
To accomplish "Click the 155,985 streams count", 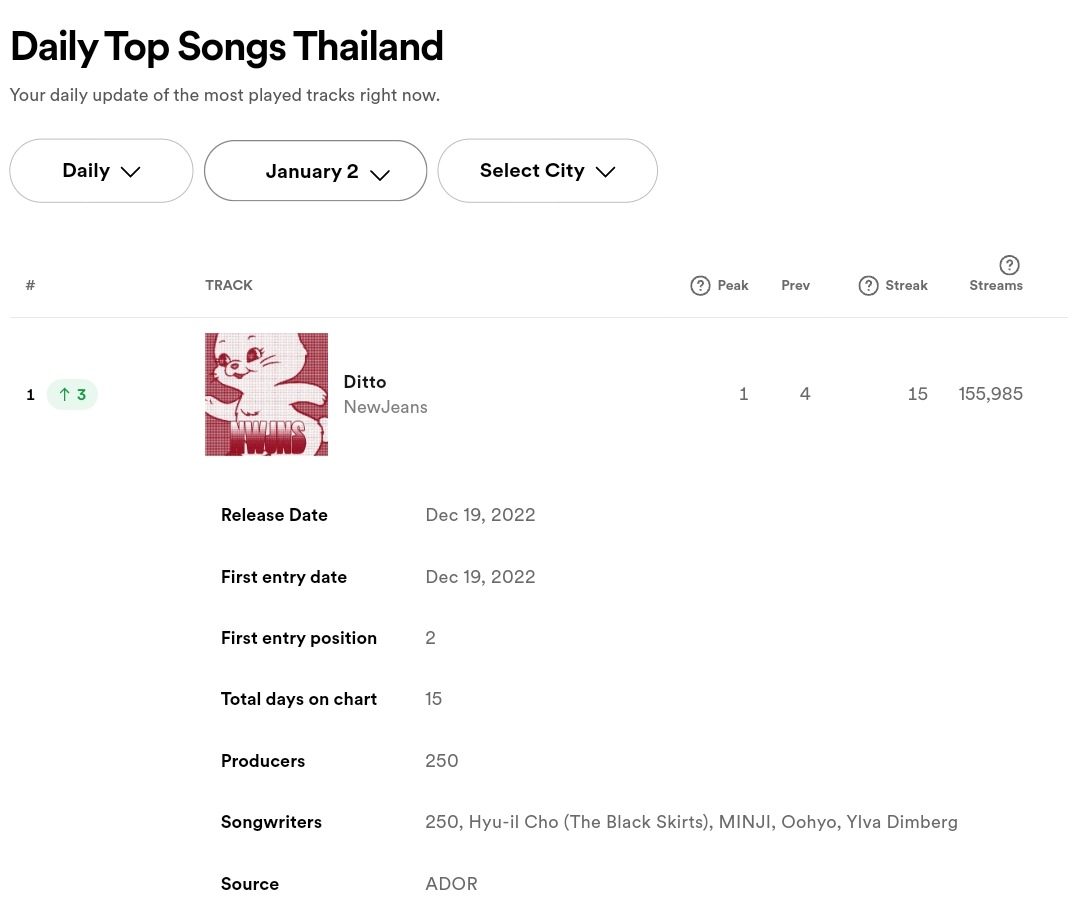I will (x=990, y=394).
